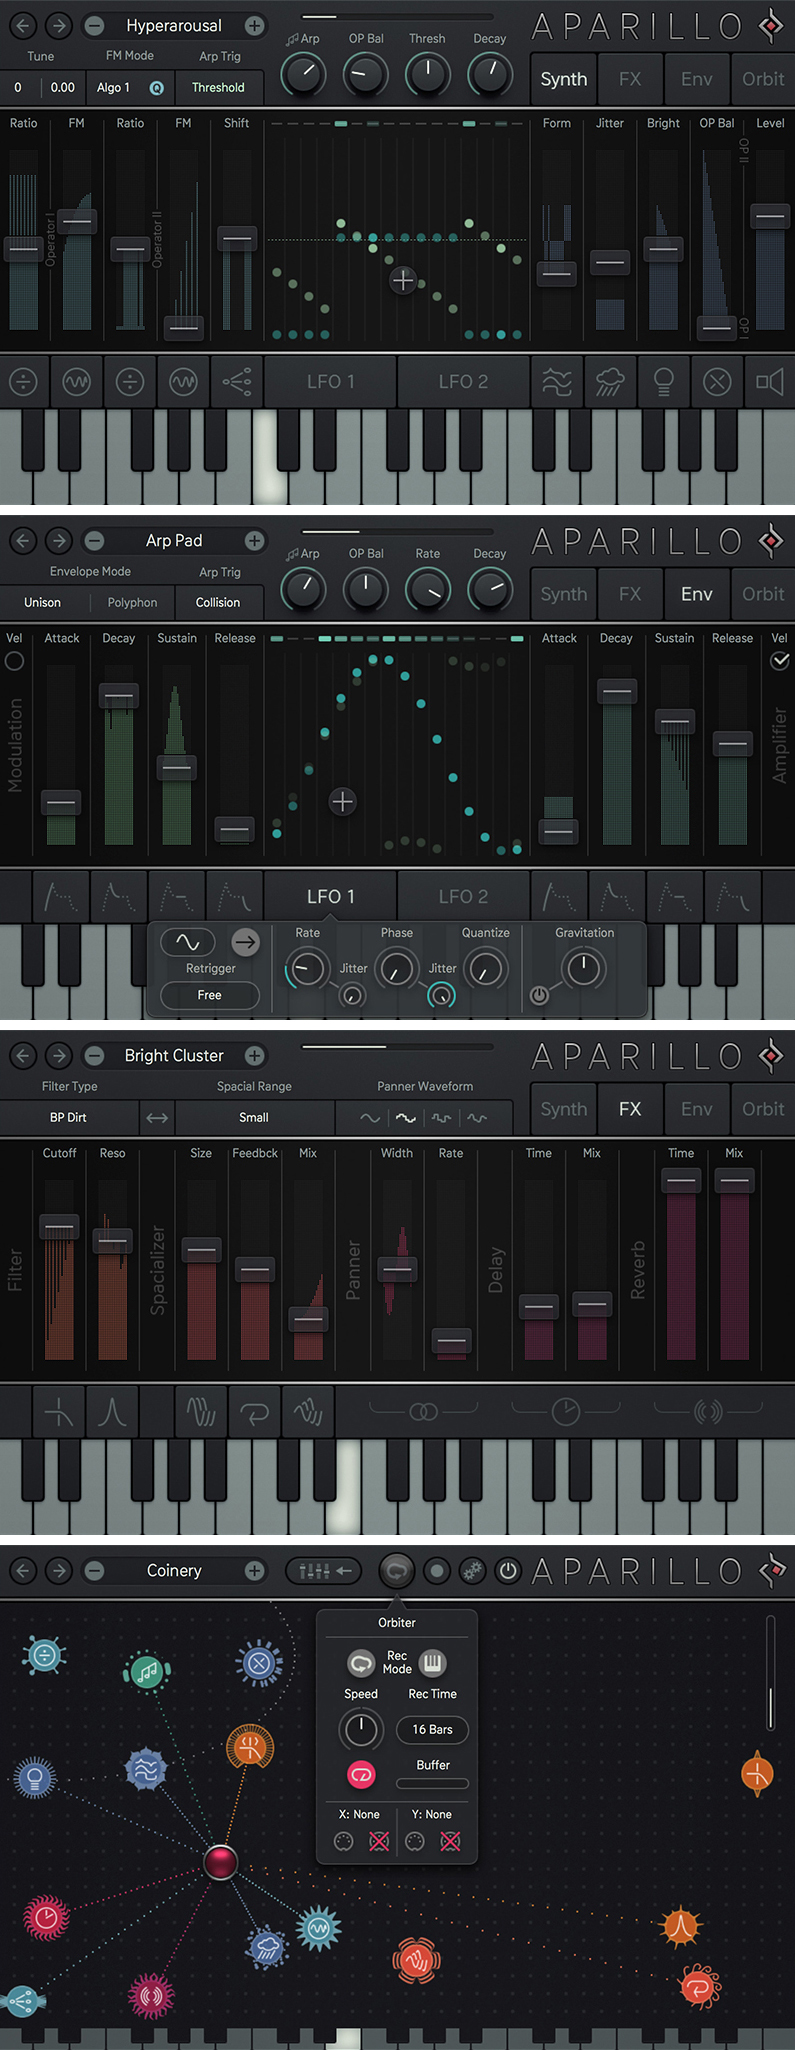
Task: Click the green music note node in Coinery
Action: [147, 1671]
